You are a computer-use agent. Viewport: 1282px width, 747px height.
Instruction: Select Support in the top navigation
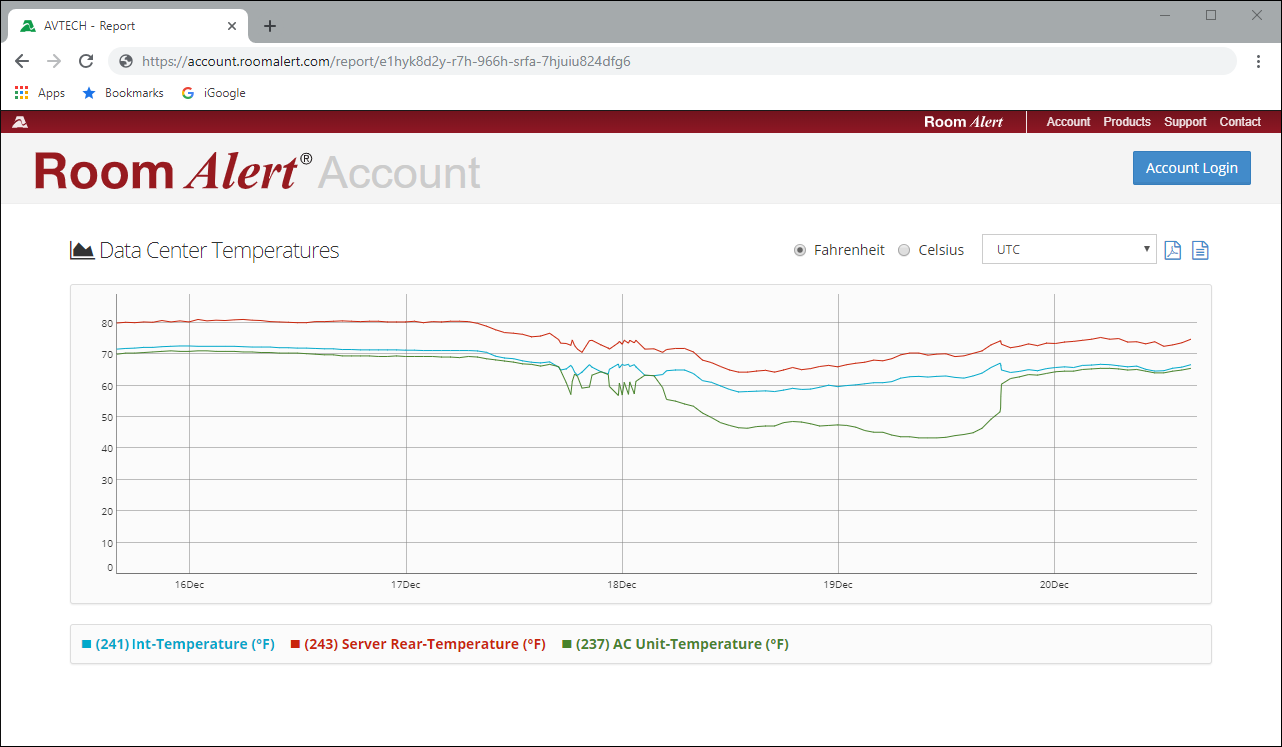click(x=1185, y=121)
